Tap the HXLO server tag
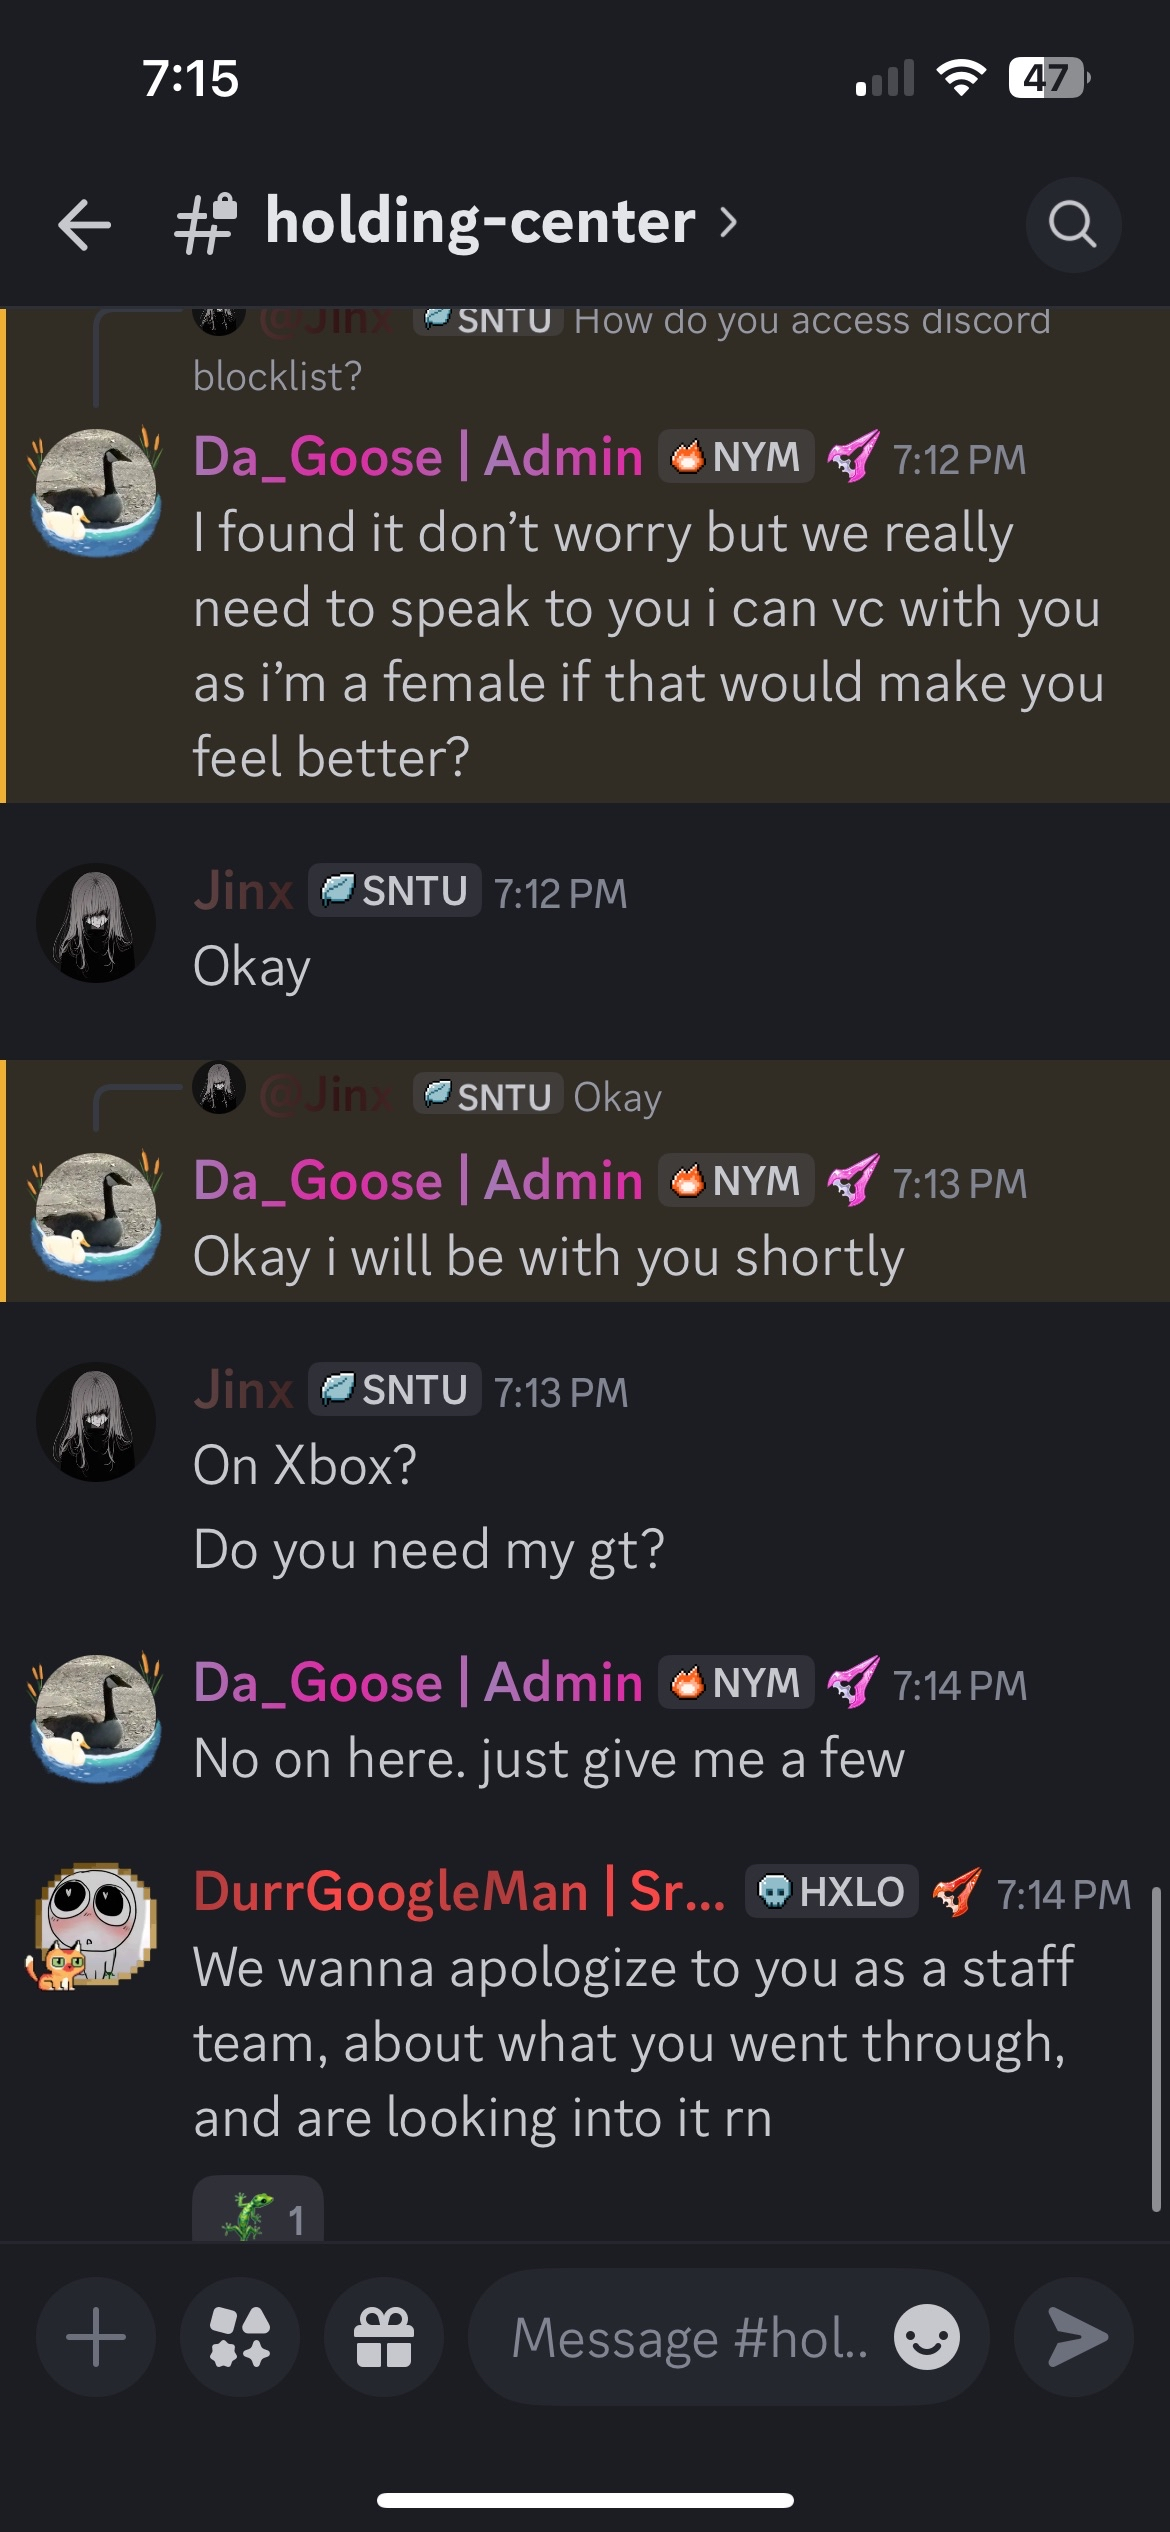This screenshot has height=2532, width=1170. 831,1892
